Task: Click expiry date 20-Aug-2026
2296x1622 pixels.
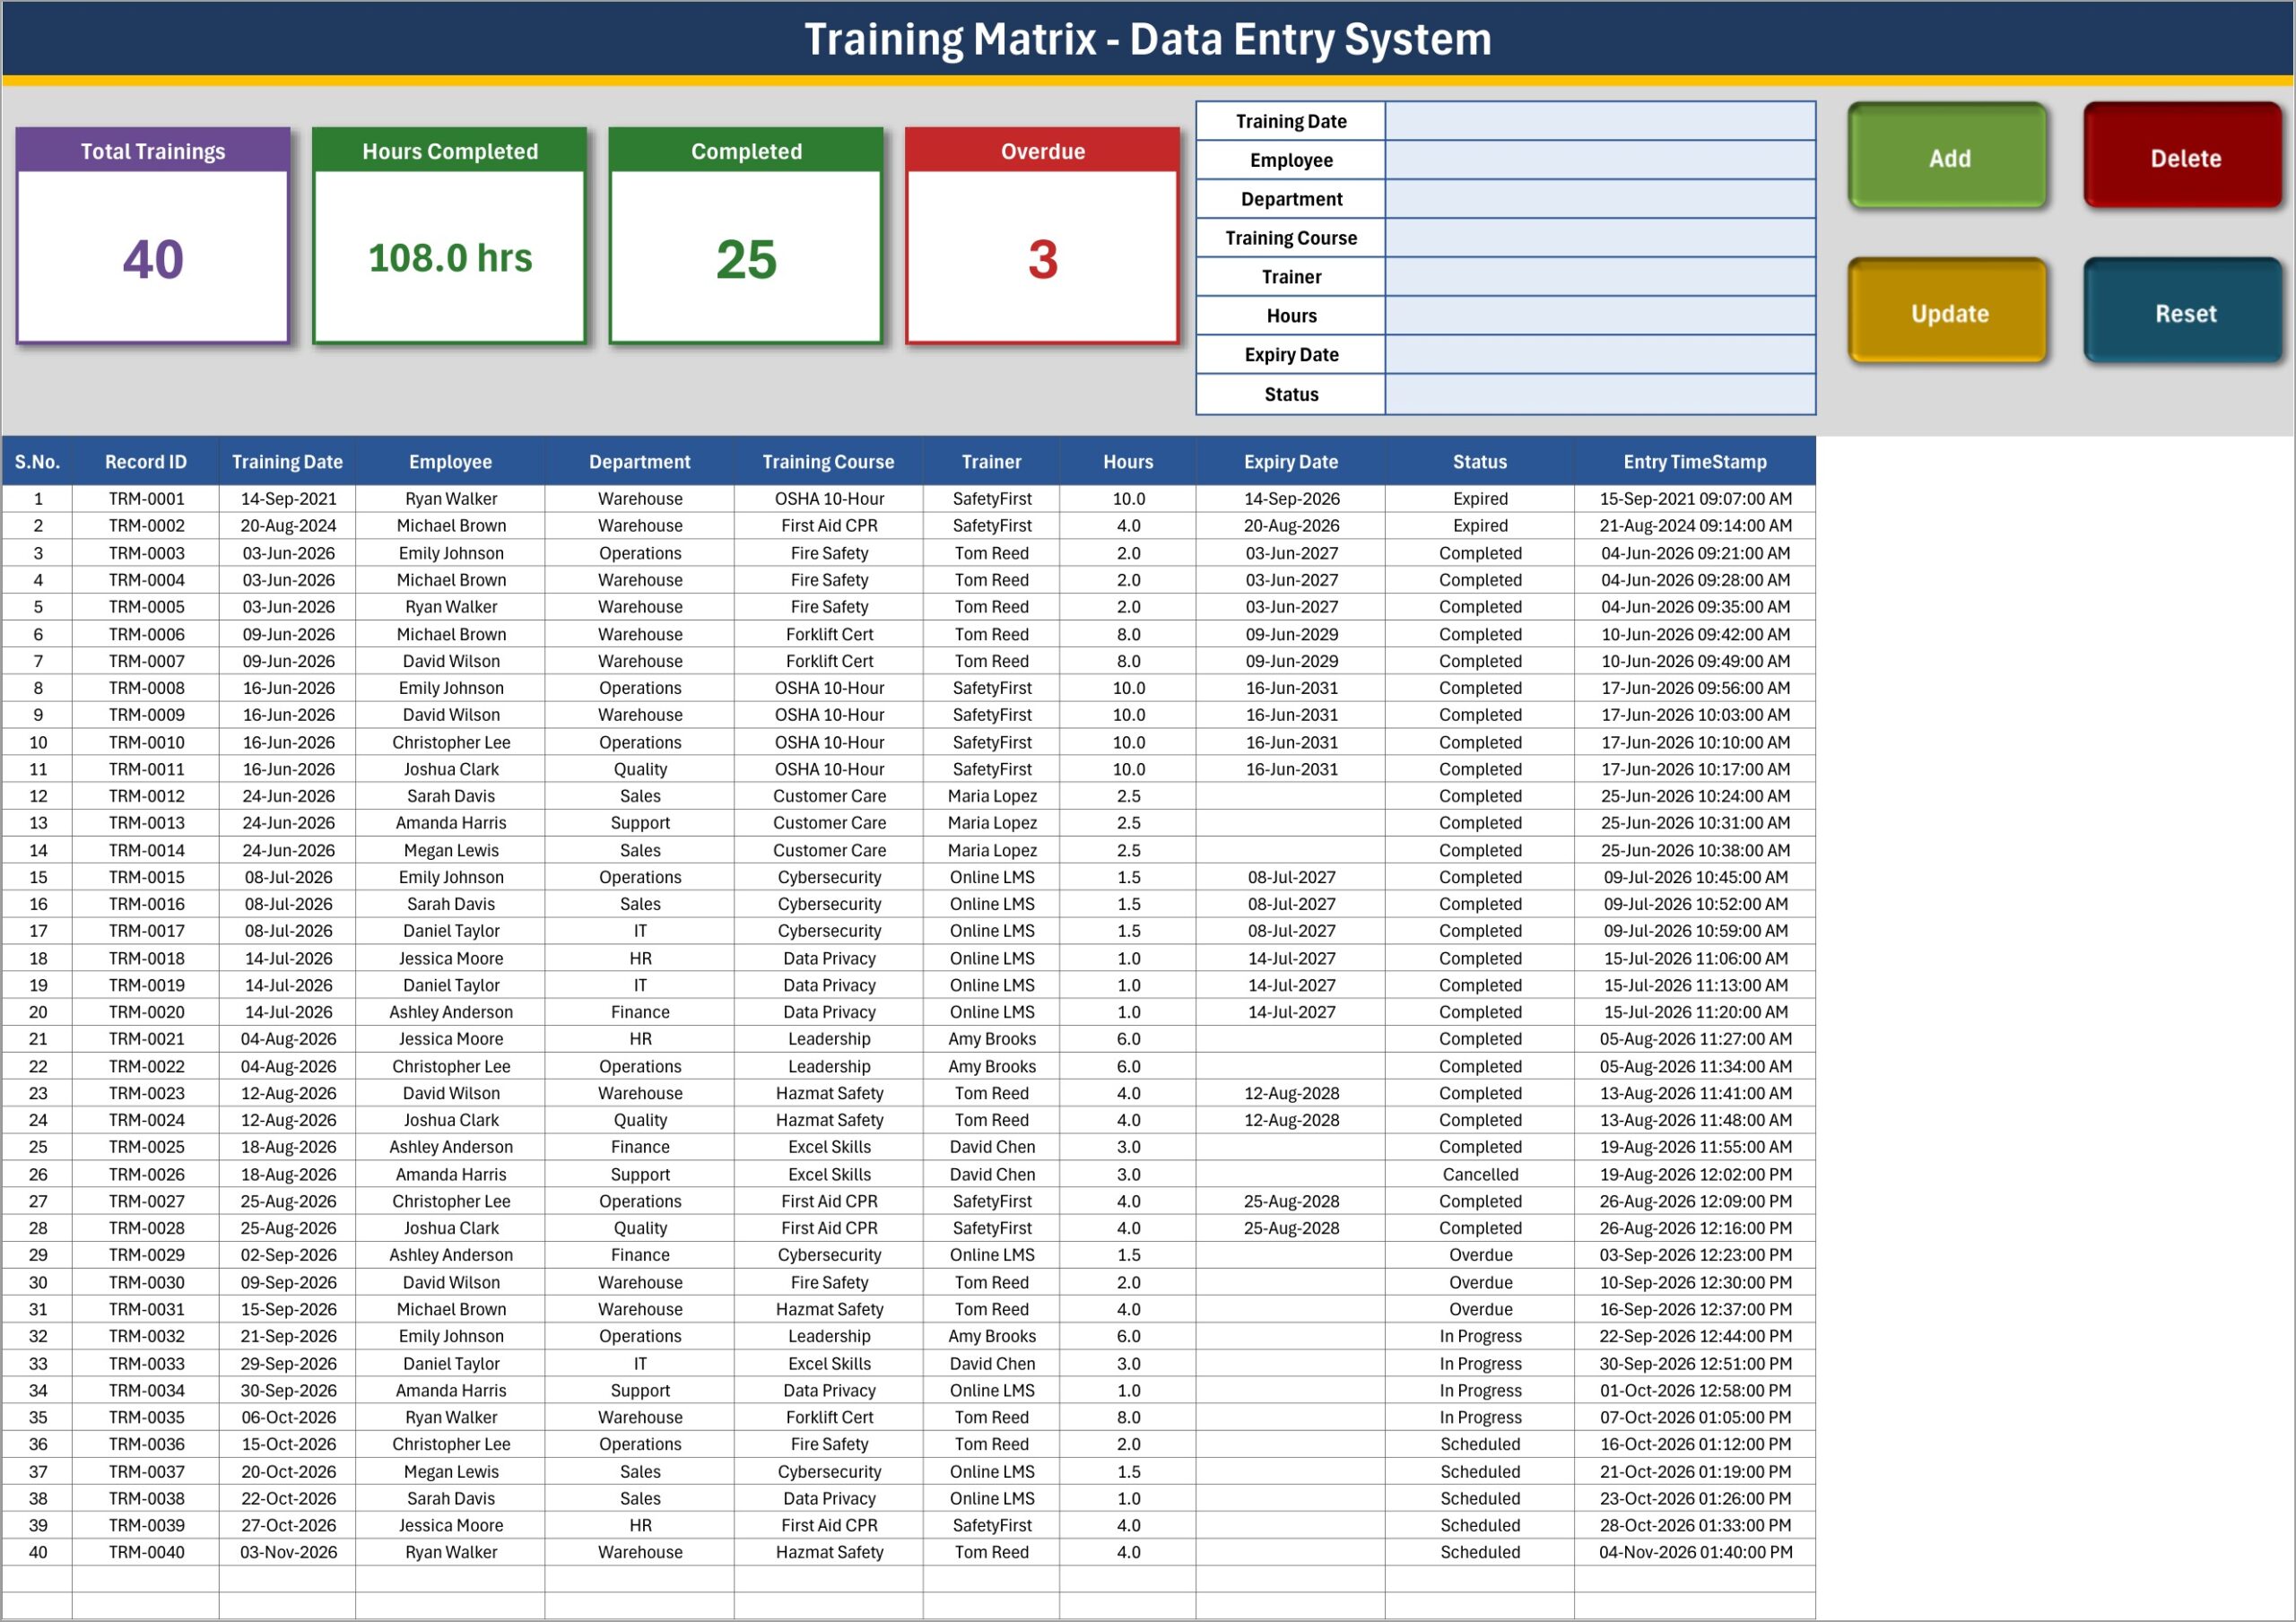Action: point(1291,525)
